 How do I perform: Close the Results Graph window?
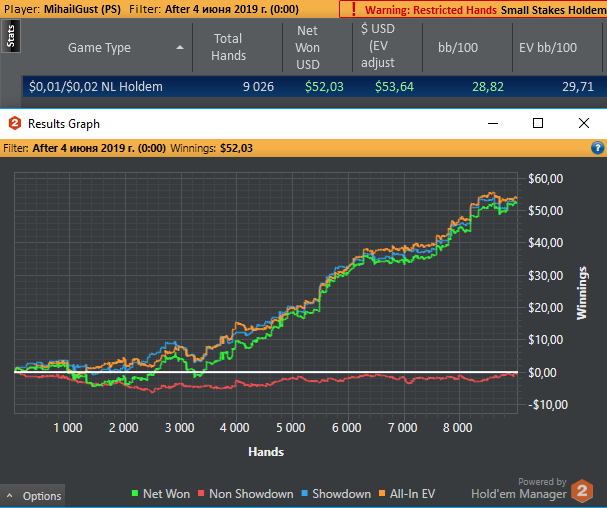click(584, 123)
